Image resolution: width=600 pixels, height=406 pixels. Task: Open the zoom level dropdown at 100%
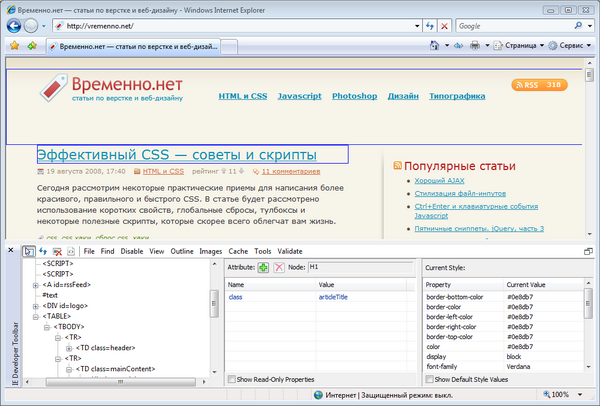(x=580, y=395)
